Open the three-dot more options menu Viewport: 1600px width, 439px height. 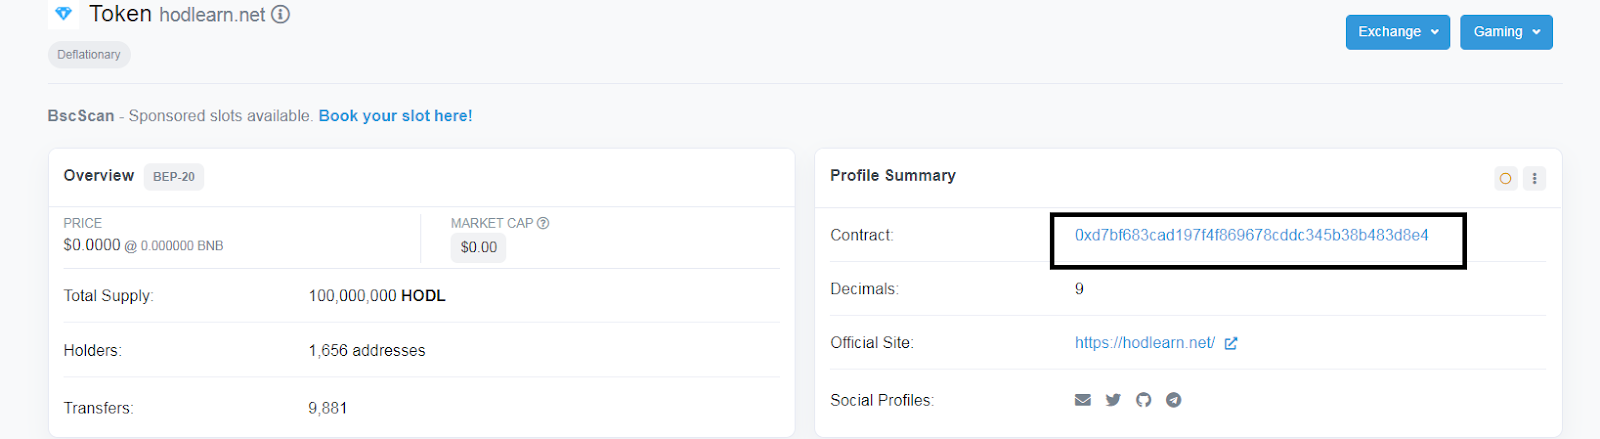pos(1535,179)
